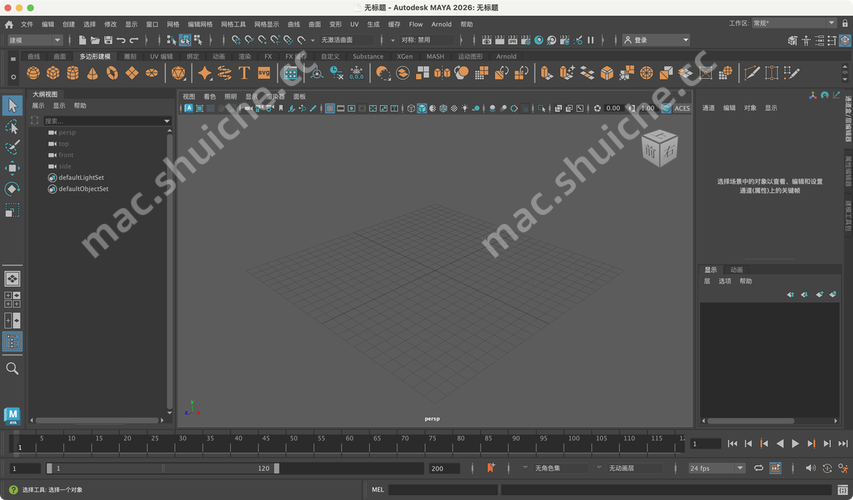The width and height of the screenshot is (853, 500).
Task: Create a new scene with file icon
Action: (x=82, y=40)
